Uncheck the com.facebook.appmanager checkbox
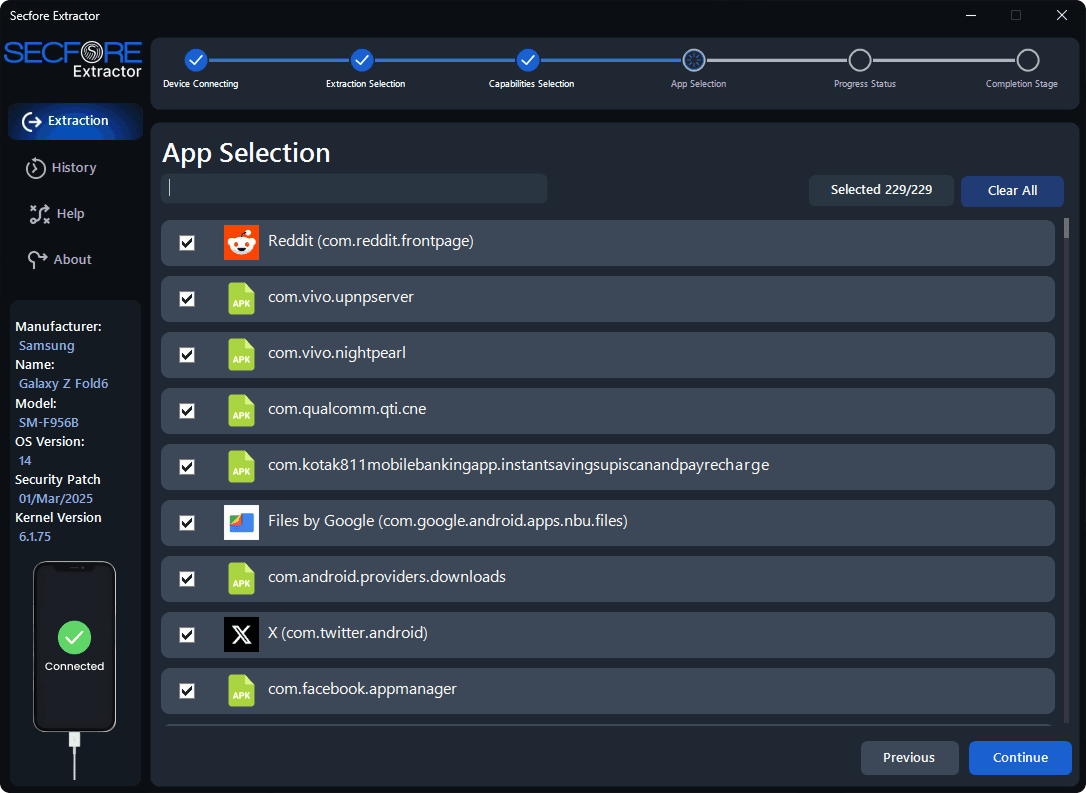The height and width of the screenshot is (793, 1086). (x=187, y=691)
